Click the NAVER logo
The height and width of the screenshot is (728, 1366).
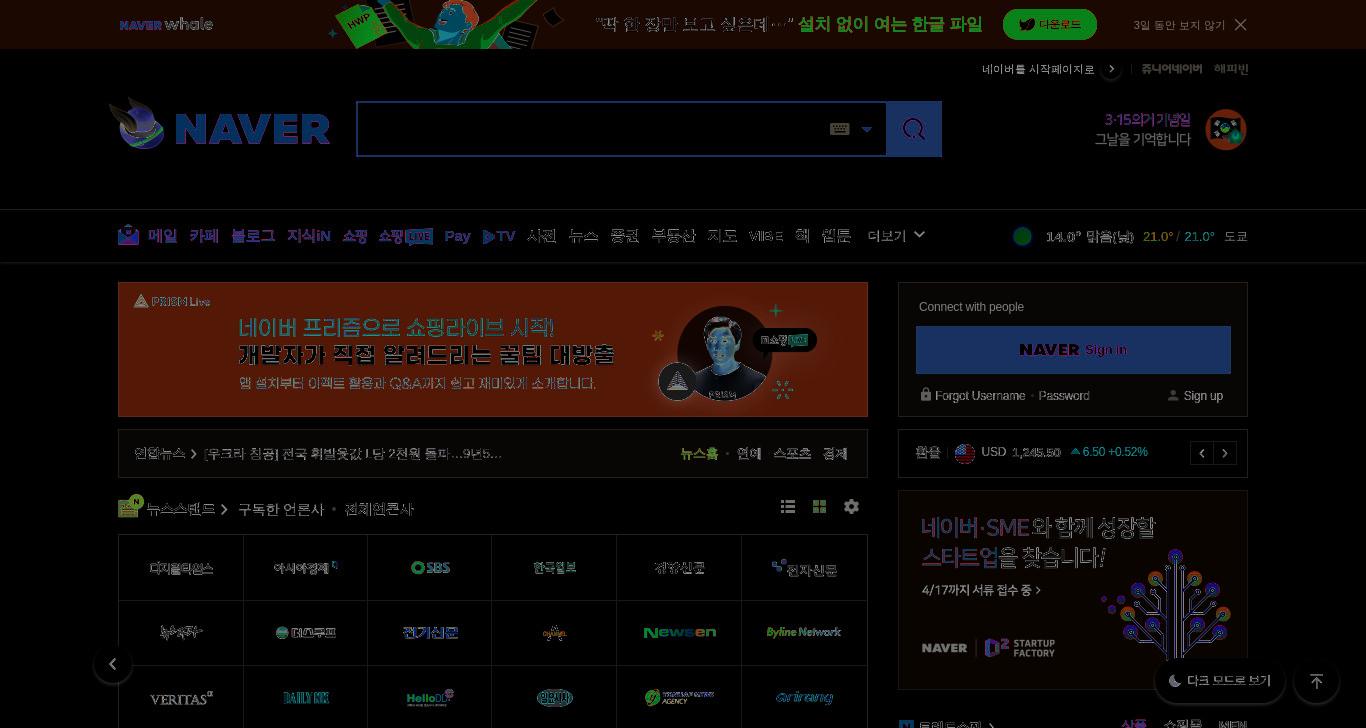tap(252, 129)
